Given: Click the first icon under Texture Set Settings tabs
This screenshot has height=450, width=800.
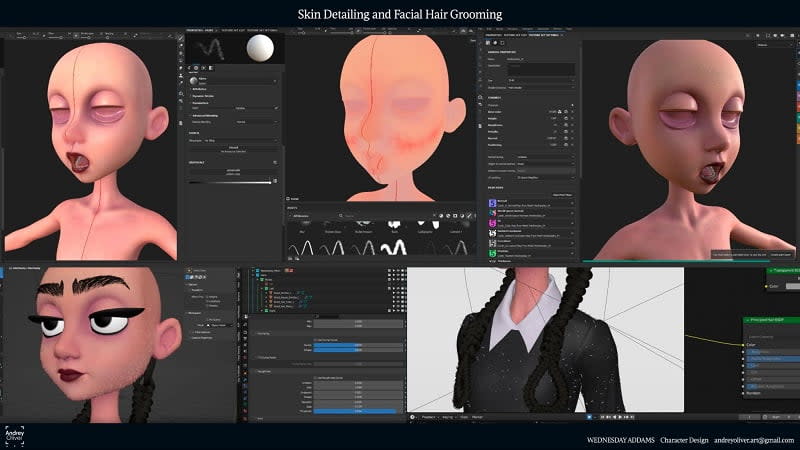Looking at the screenshot, I should click(x=488, y=43).
